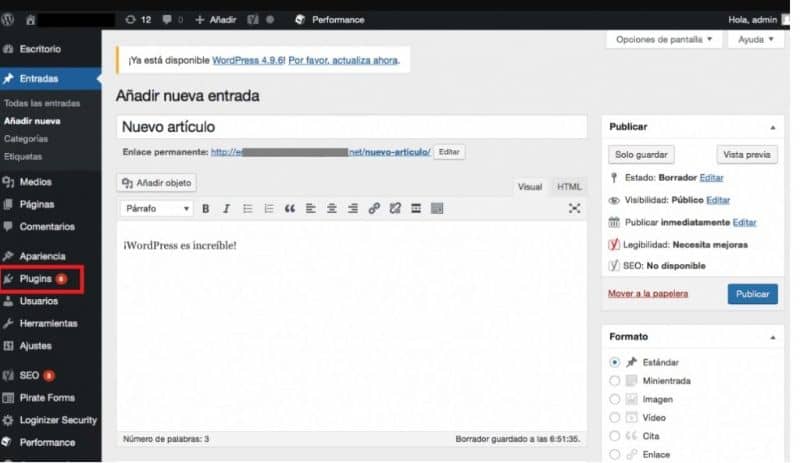Click Por favor, actualiza ahora link
The width and height of the screenshot is (800, 463).
(x=343, y=60)
